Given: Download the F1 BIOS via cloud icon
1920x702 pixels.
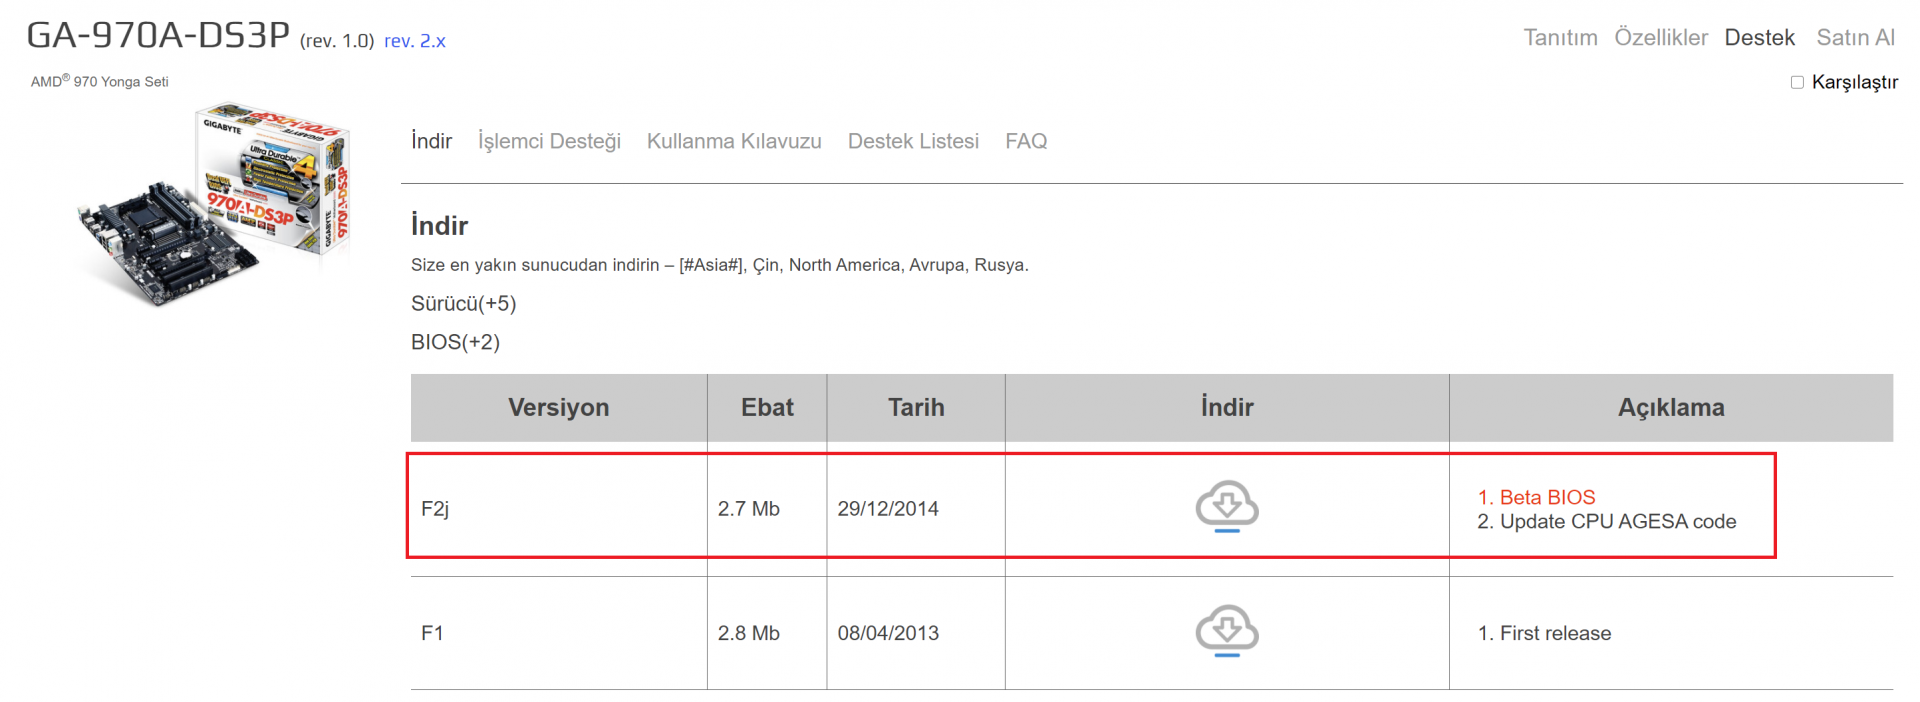Looking at the screenshot, I should (x=1227, y=631).
